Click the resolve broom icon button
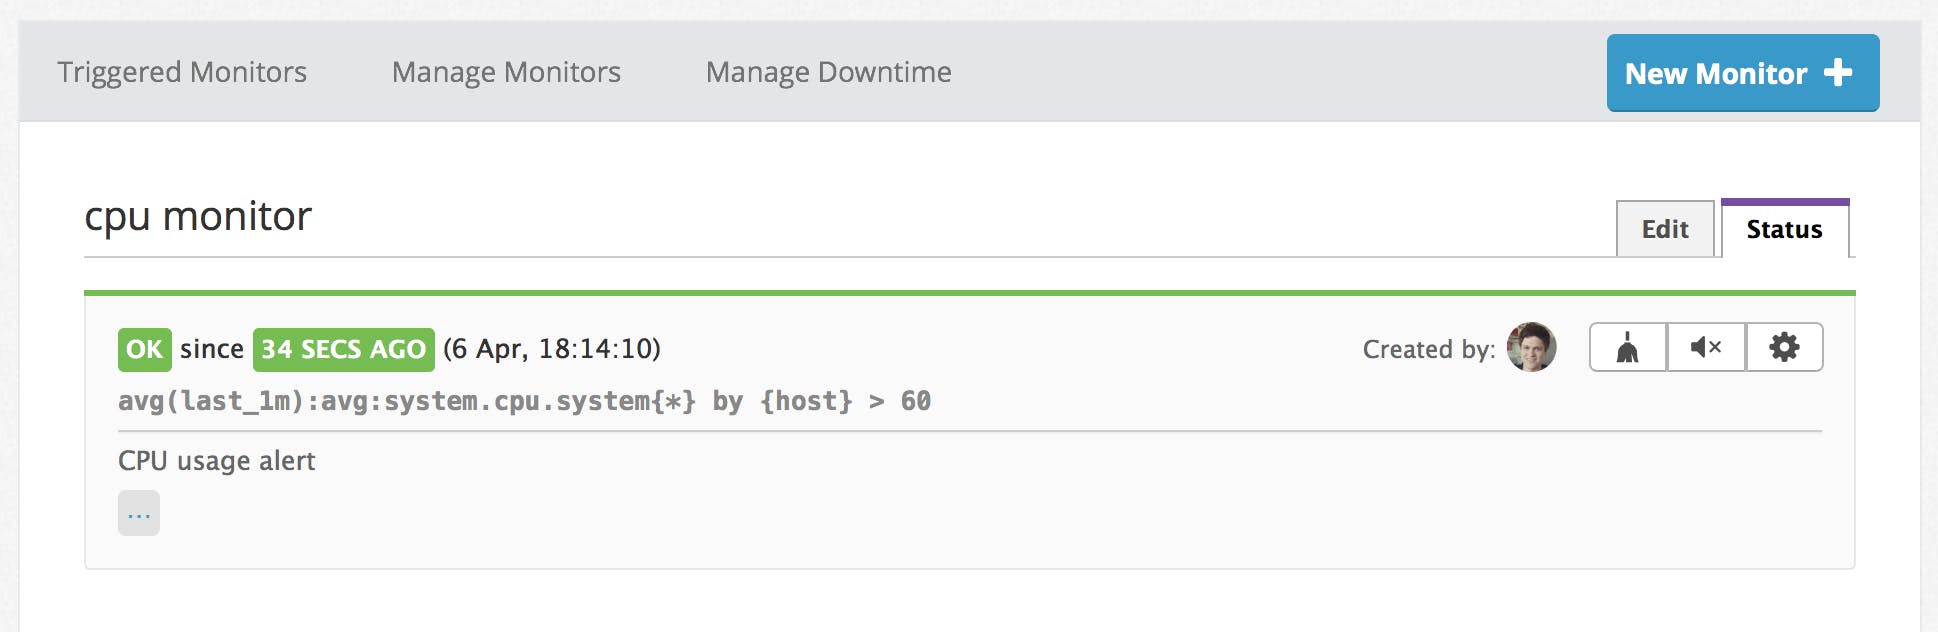Image resolution: width=1938 pixels, height=632 pixels. [1628, 348]
